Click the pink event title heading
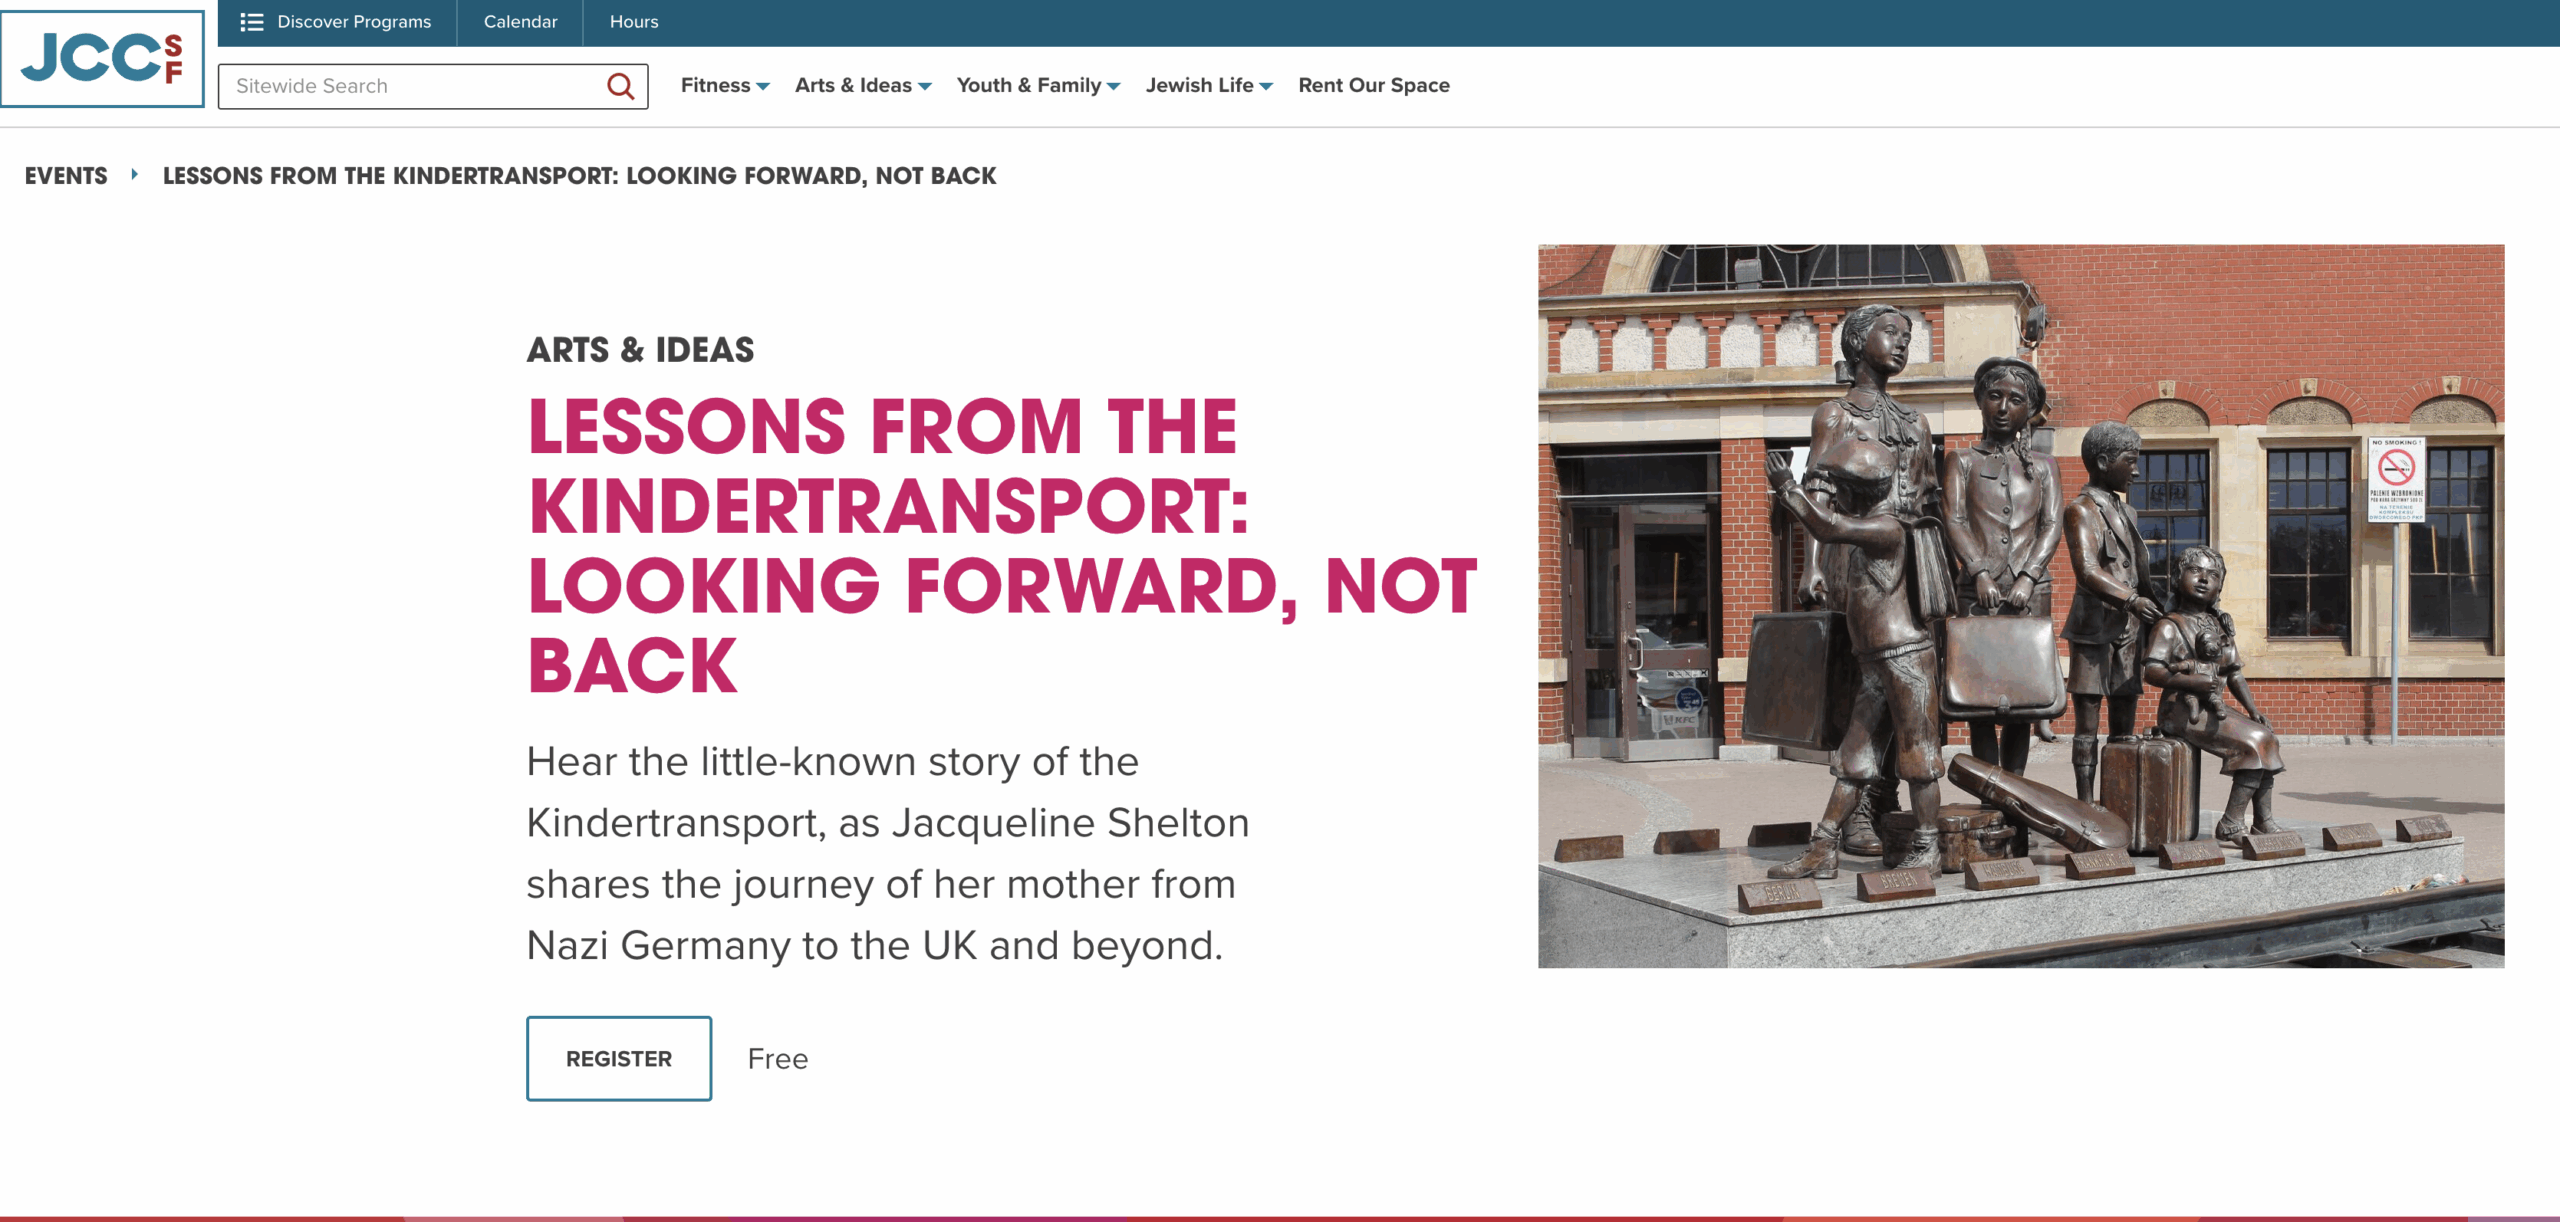Image resolution: width=2560 pixels, height=1222 pixels. 1002,546
